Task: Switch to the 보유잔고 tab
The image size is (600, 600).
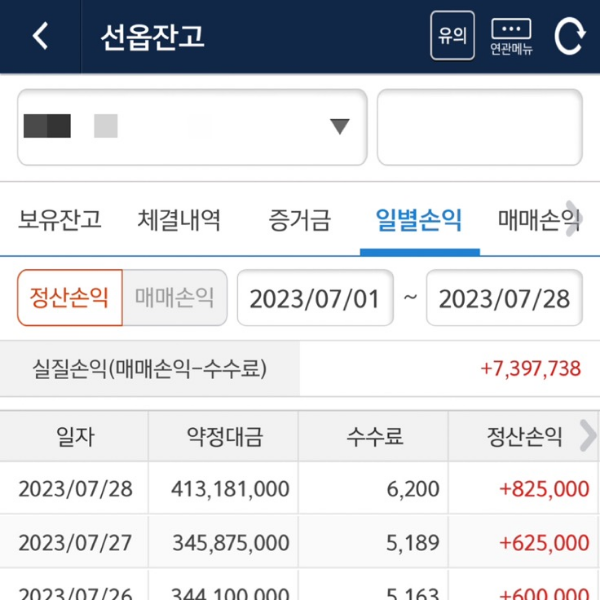Action: coord(60,219)
